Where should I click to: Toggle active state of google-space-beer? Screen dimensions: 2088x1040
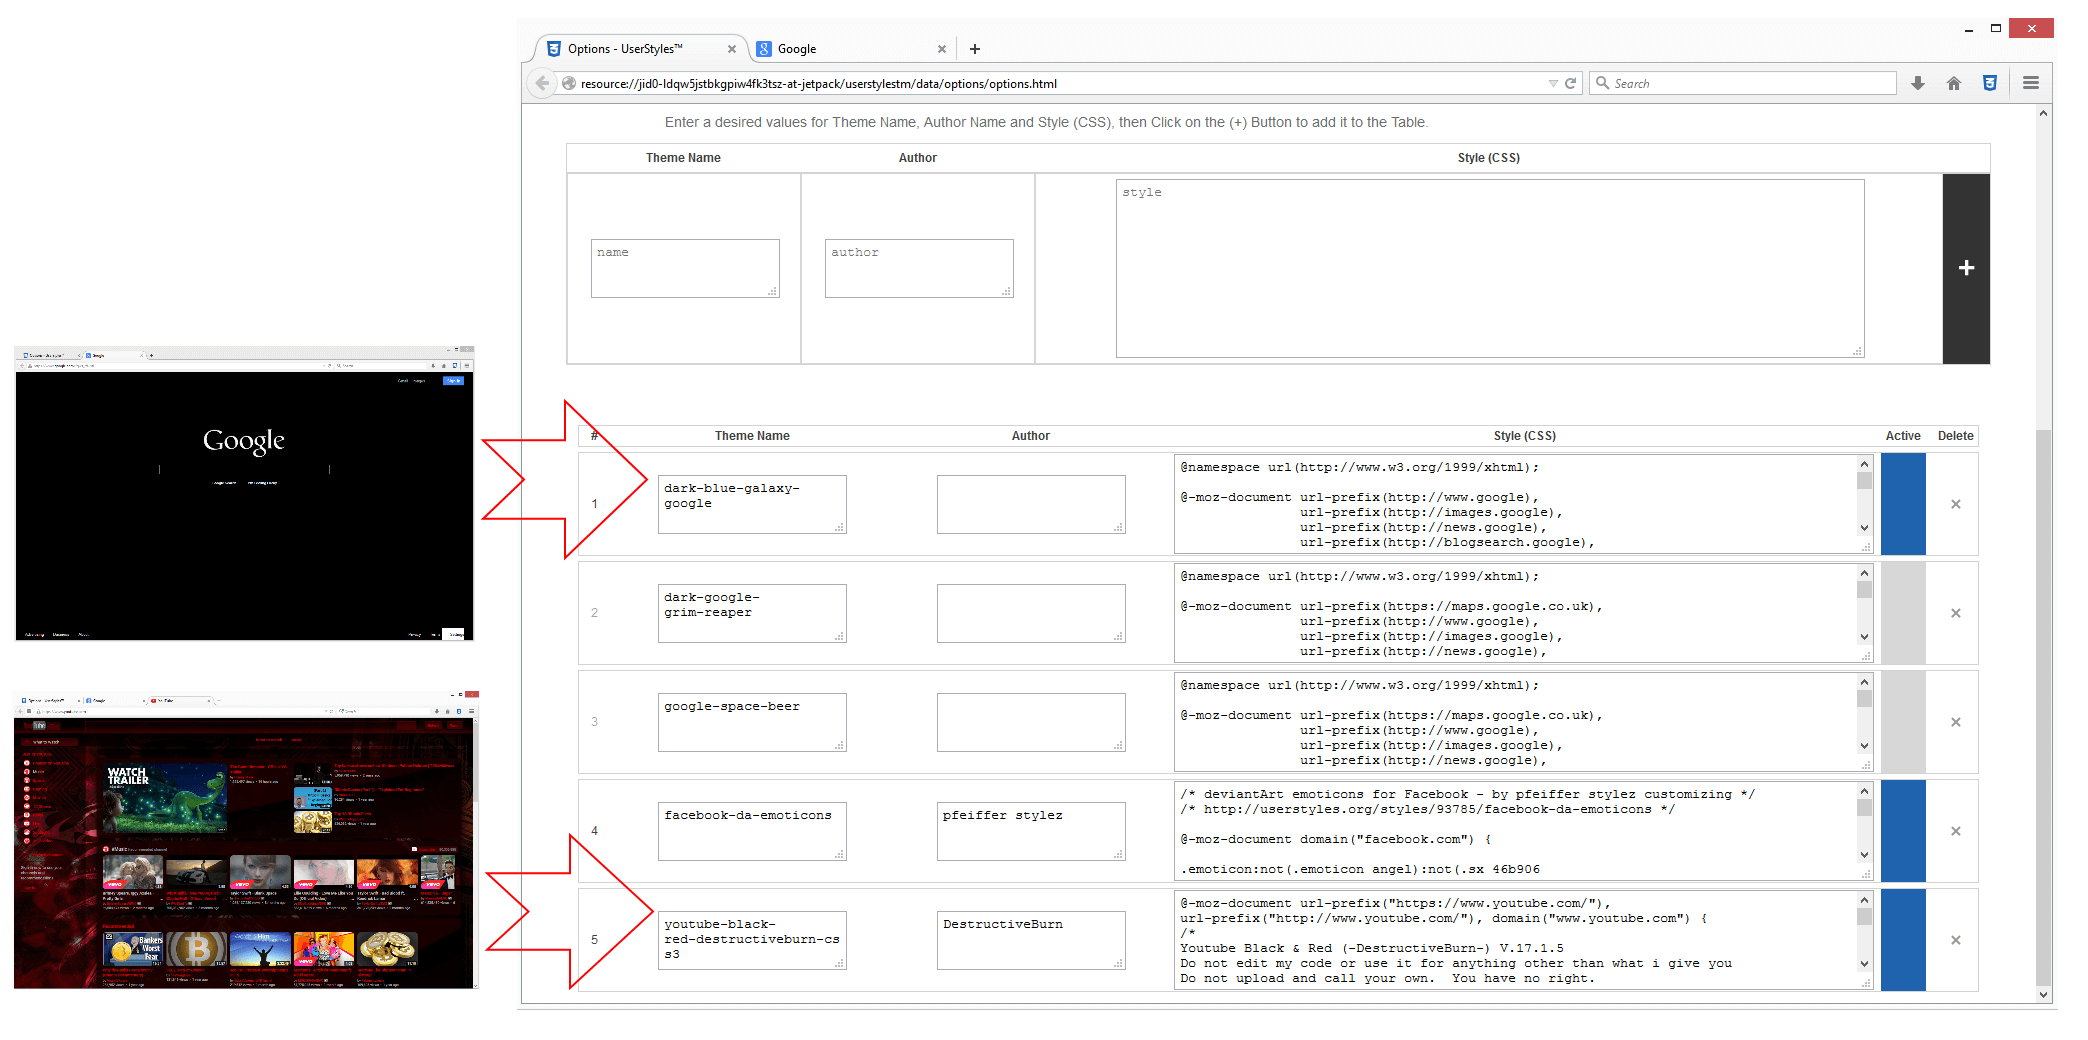1903,722
